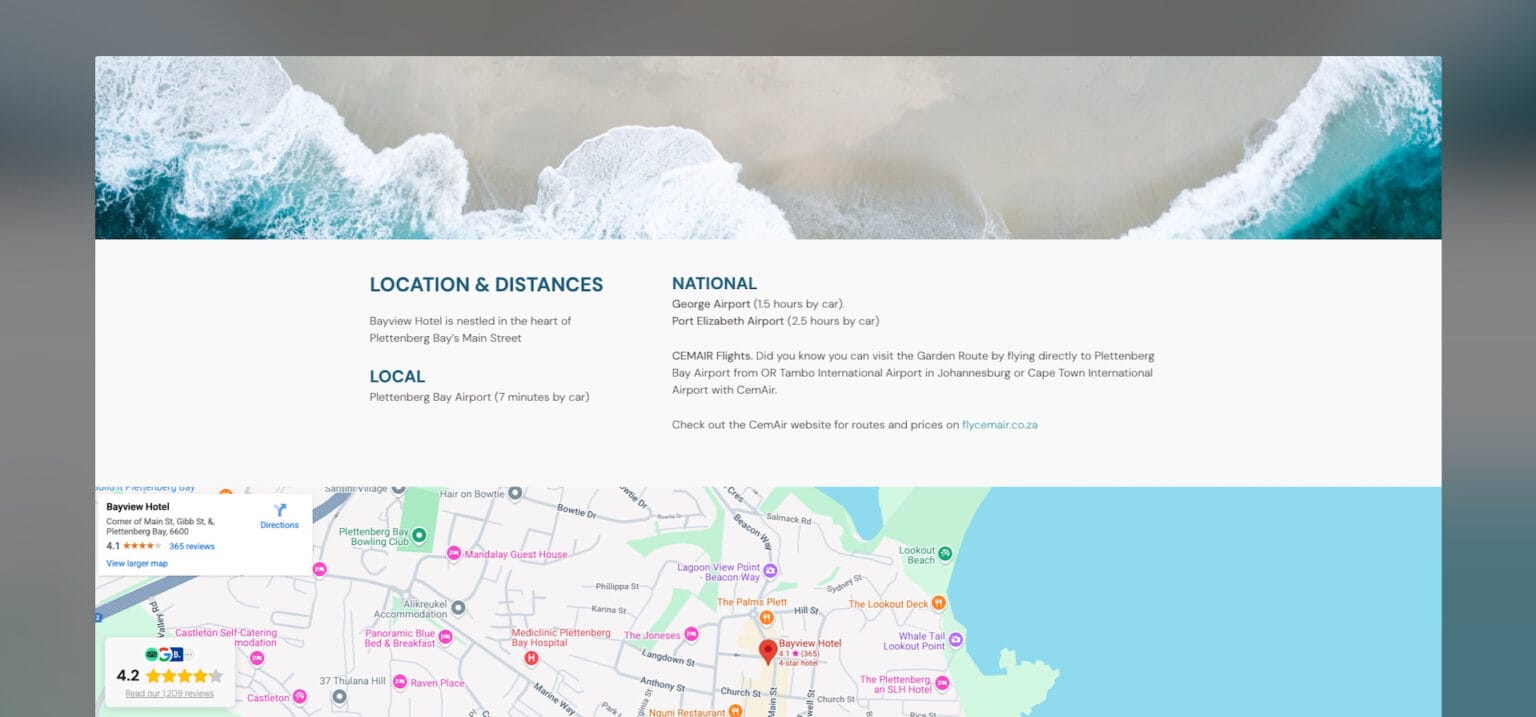Select the Mediclinic Plettenberg Bay Hospital marker
Image resolution: width=1536 pixels, height=717 pixels.
coord(531,658)
